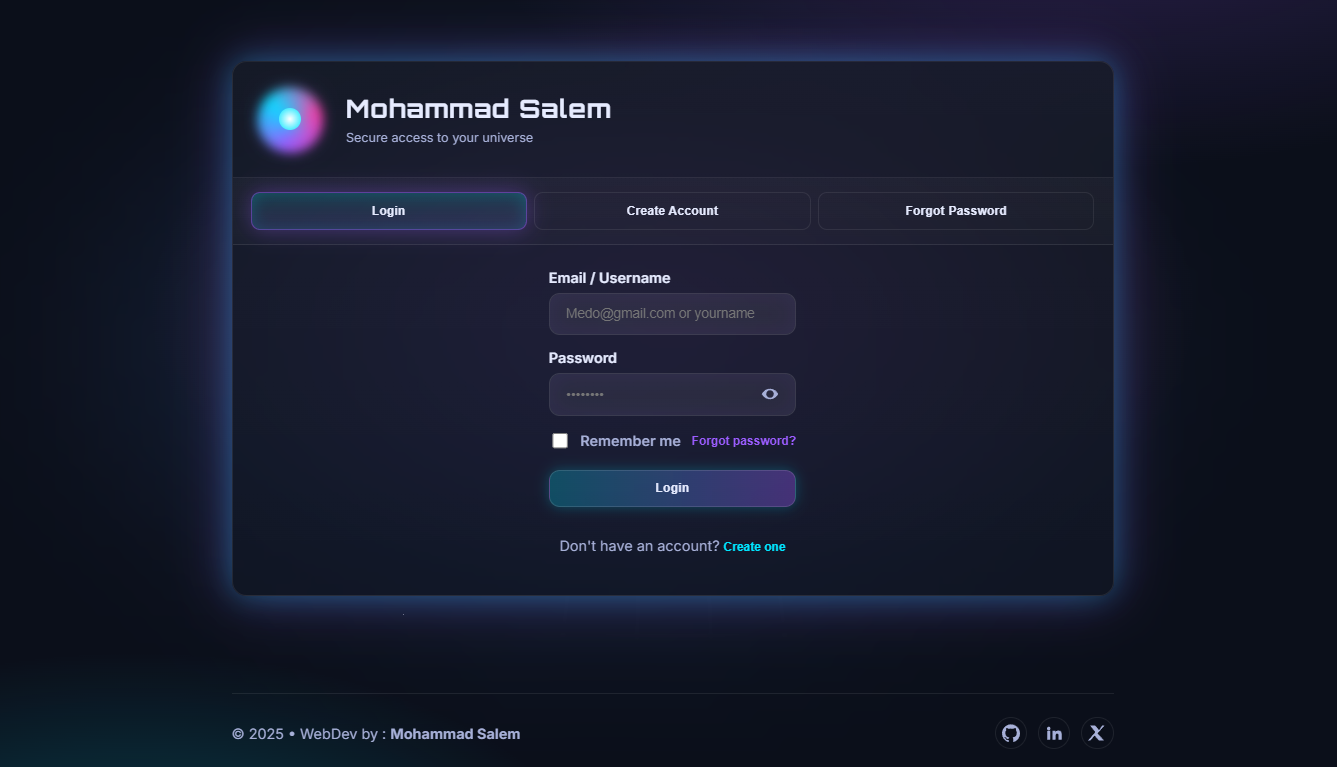Viewport: 1337px width, 767px height.
Task: Click '© 2025 • WebDev by :' footer text
Action: click(x=309, y=734)
